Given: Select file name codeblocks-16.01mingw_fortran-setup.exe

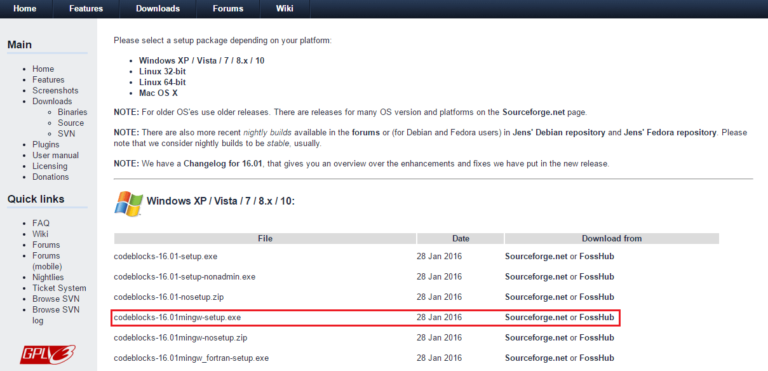Looking at the screenshot, I should pos(191,358).
